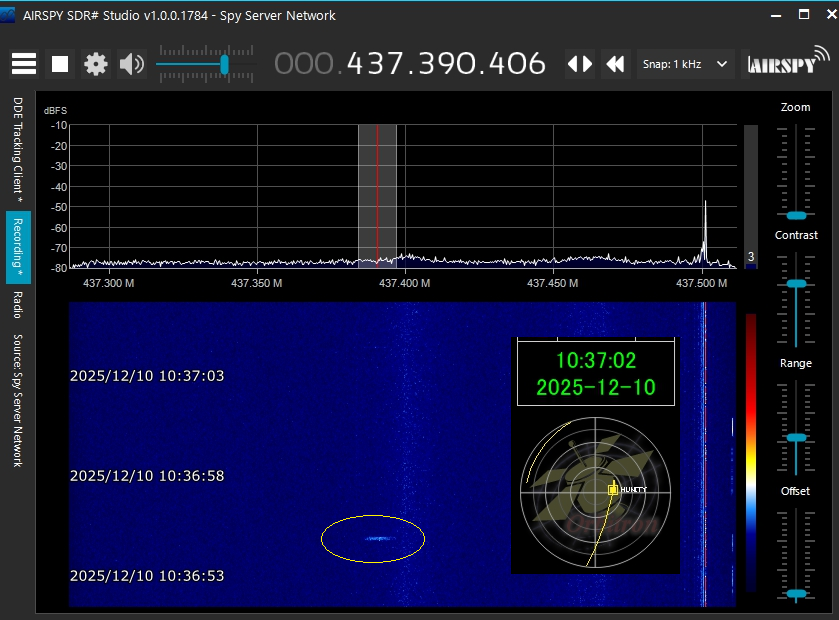The width and height of the screenshot is (839, 620).
Task: Click the 390 kHz frequency digits
Action: pyautogui.click(x=445, y=64)
